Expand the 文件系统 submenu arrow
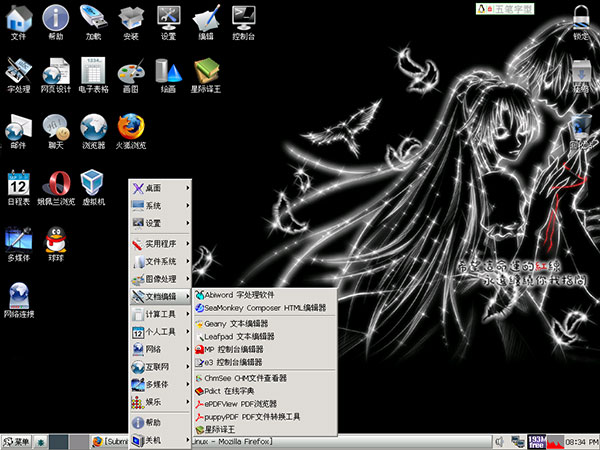 pos(188,261)
